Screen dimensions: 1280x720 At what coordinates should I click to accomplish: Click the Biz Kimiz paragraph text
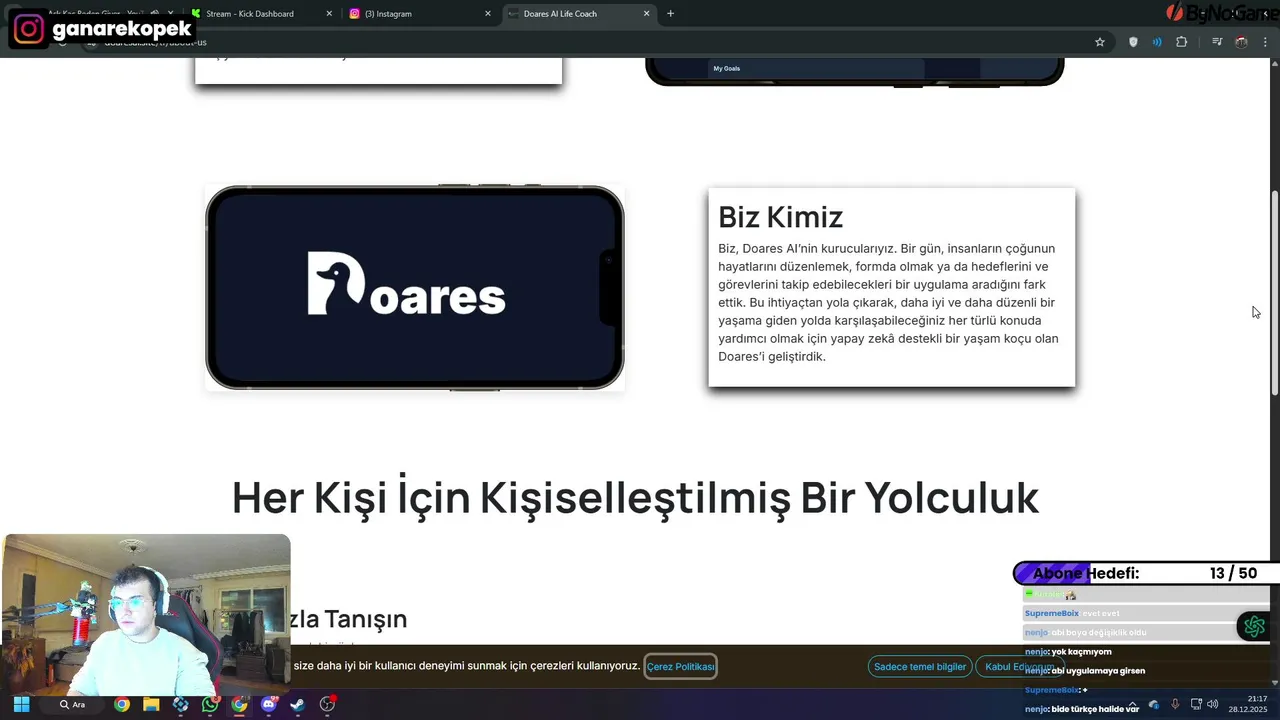click(x=888, y=302)
